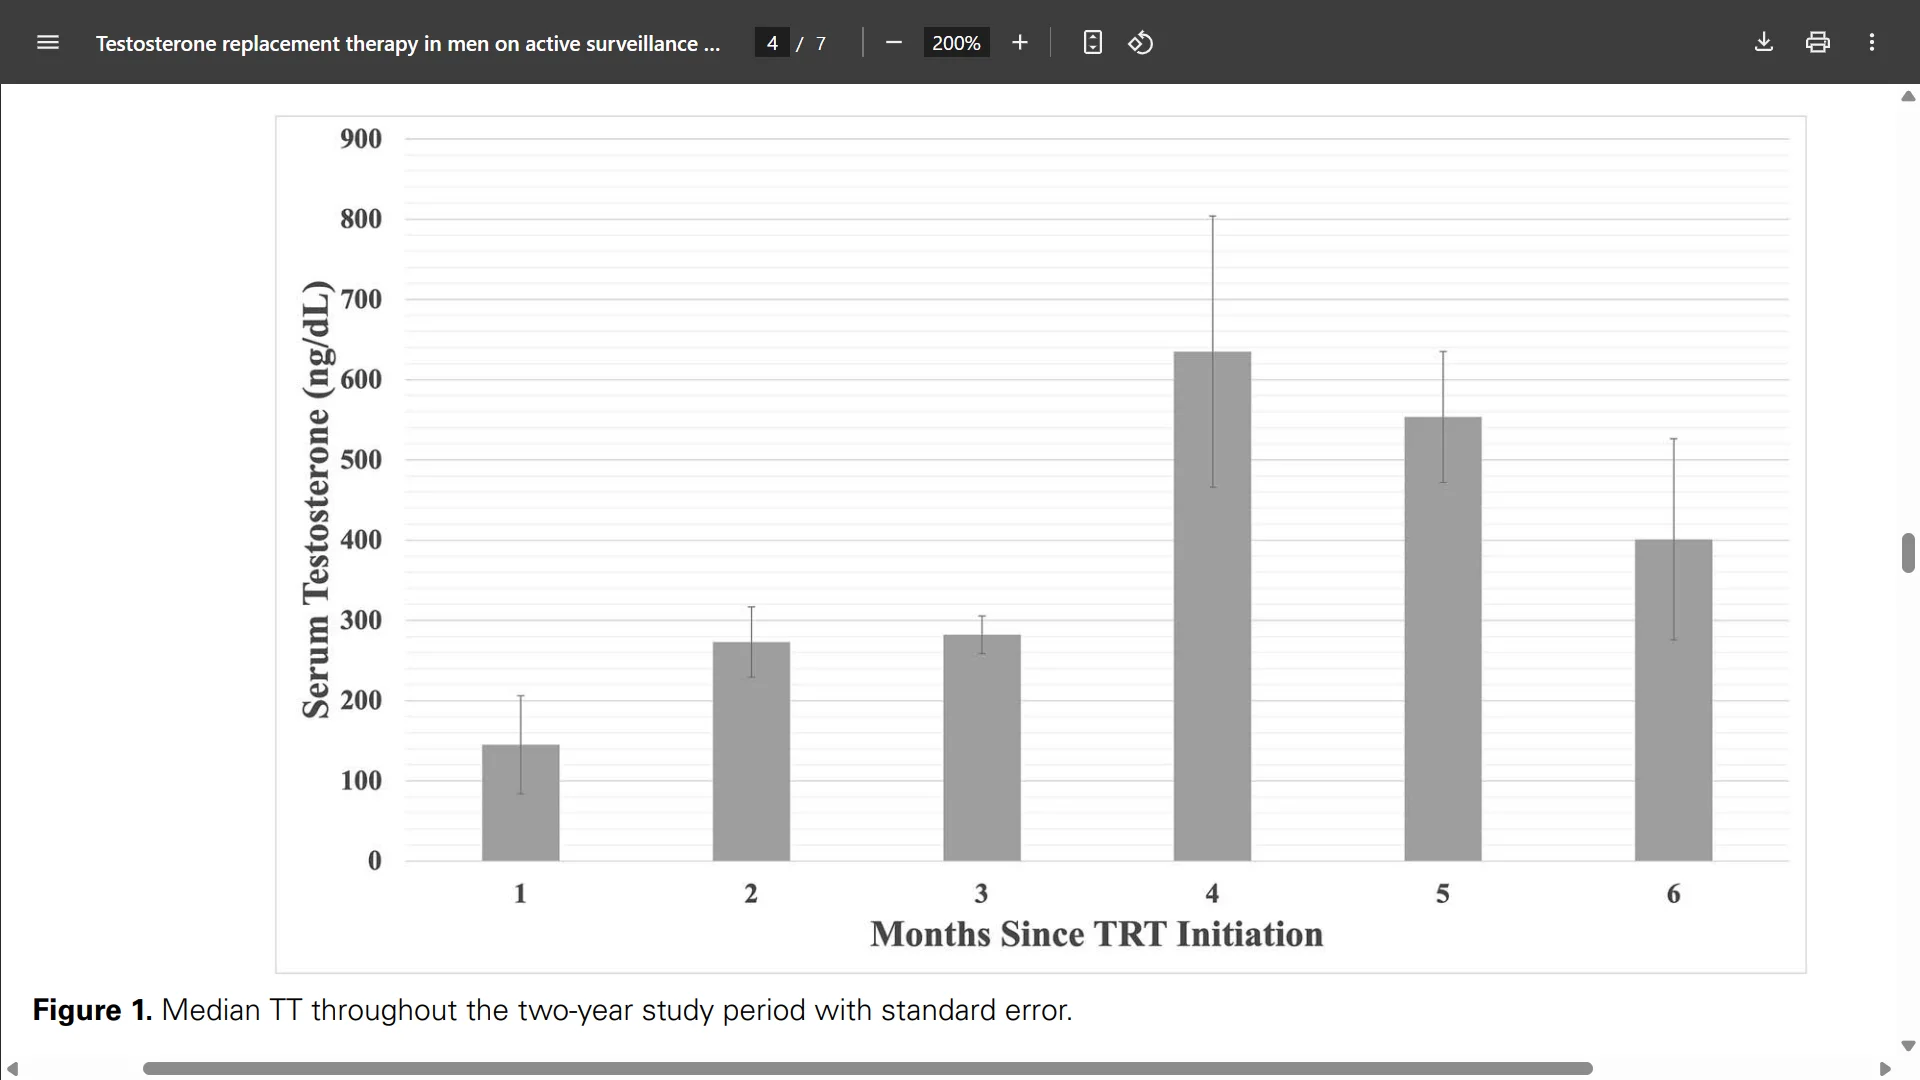Click the month 6 bar in chart

pos(1673,700)
